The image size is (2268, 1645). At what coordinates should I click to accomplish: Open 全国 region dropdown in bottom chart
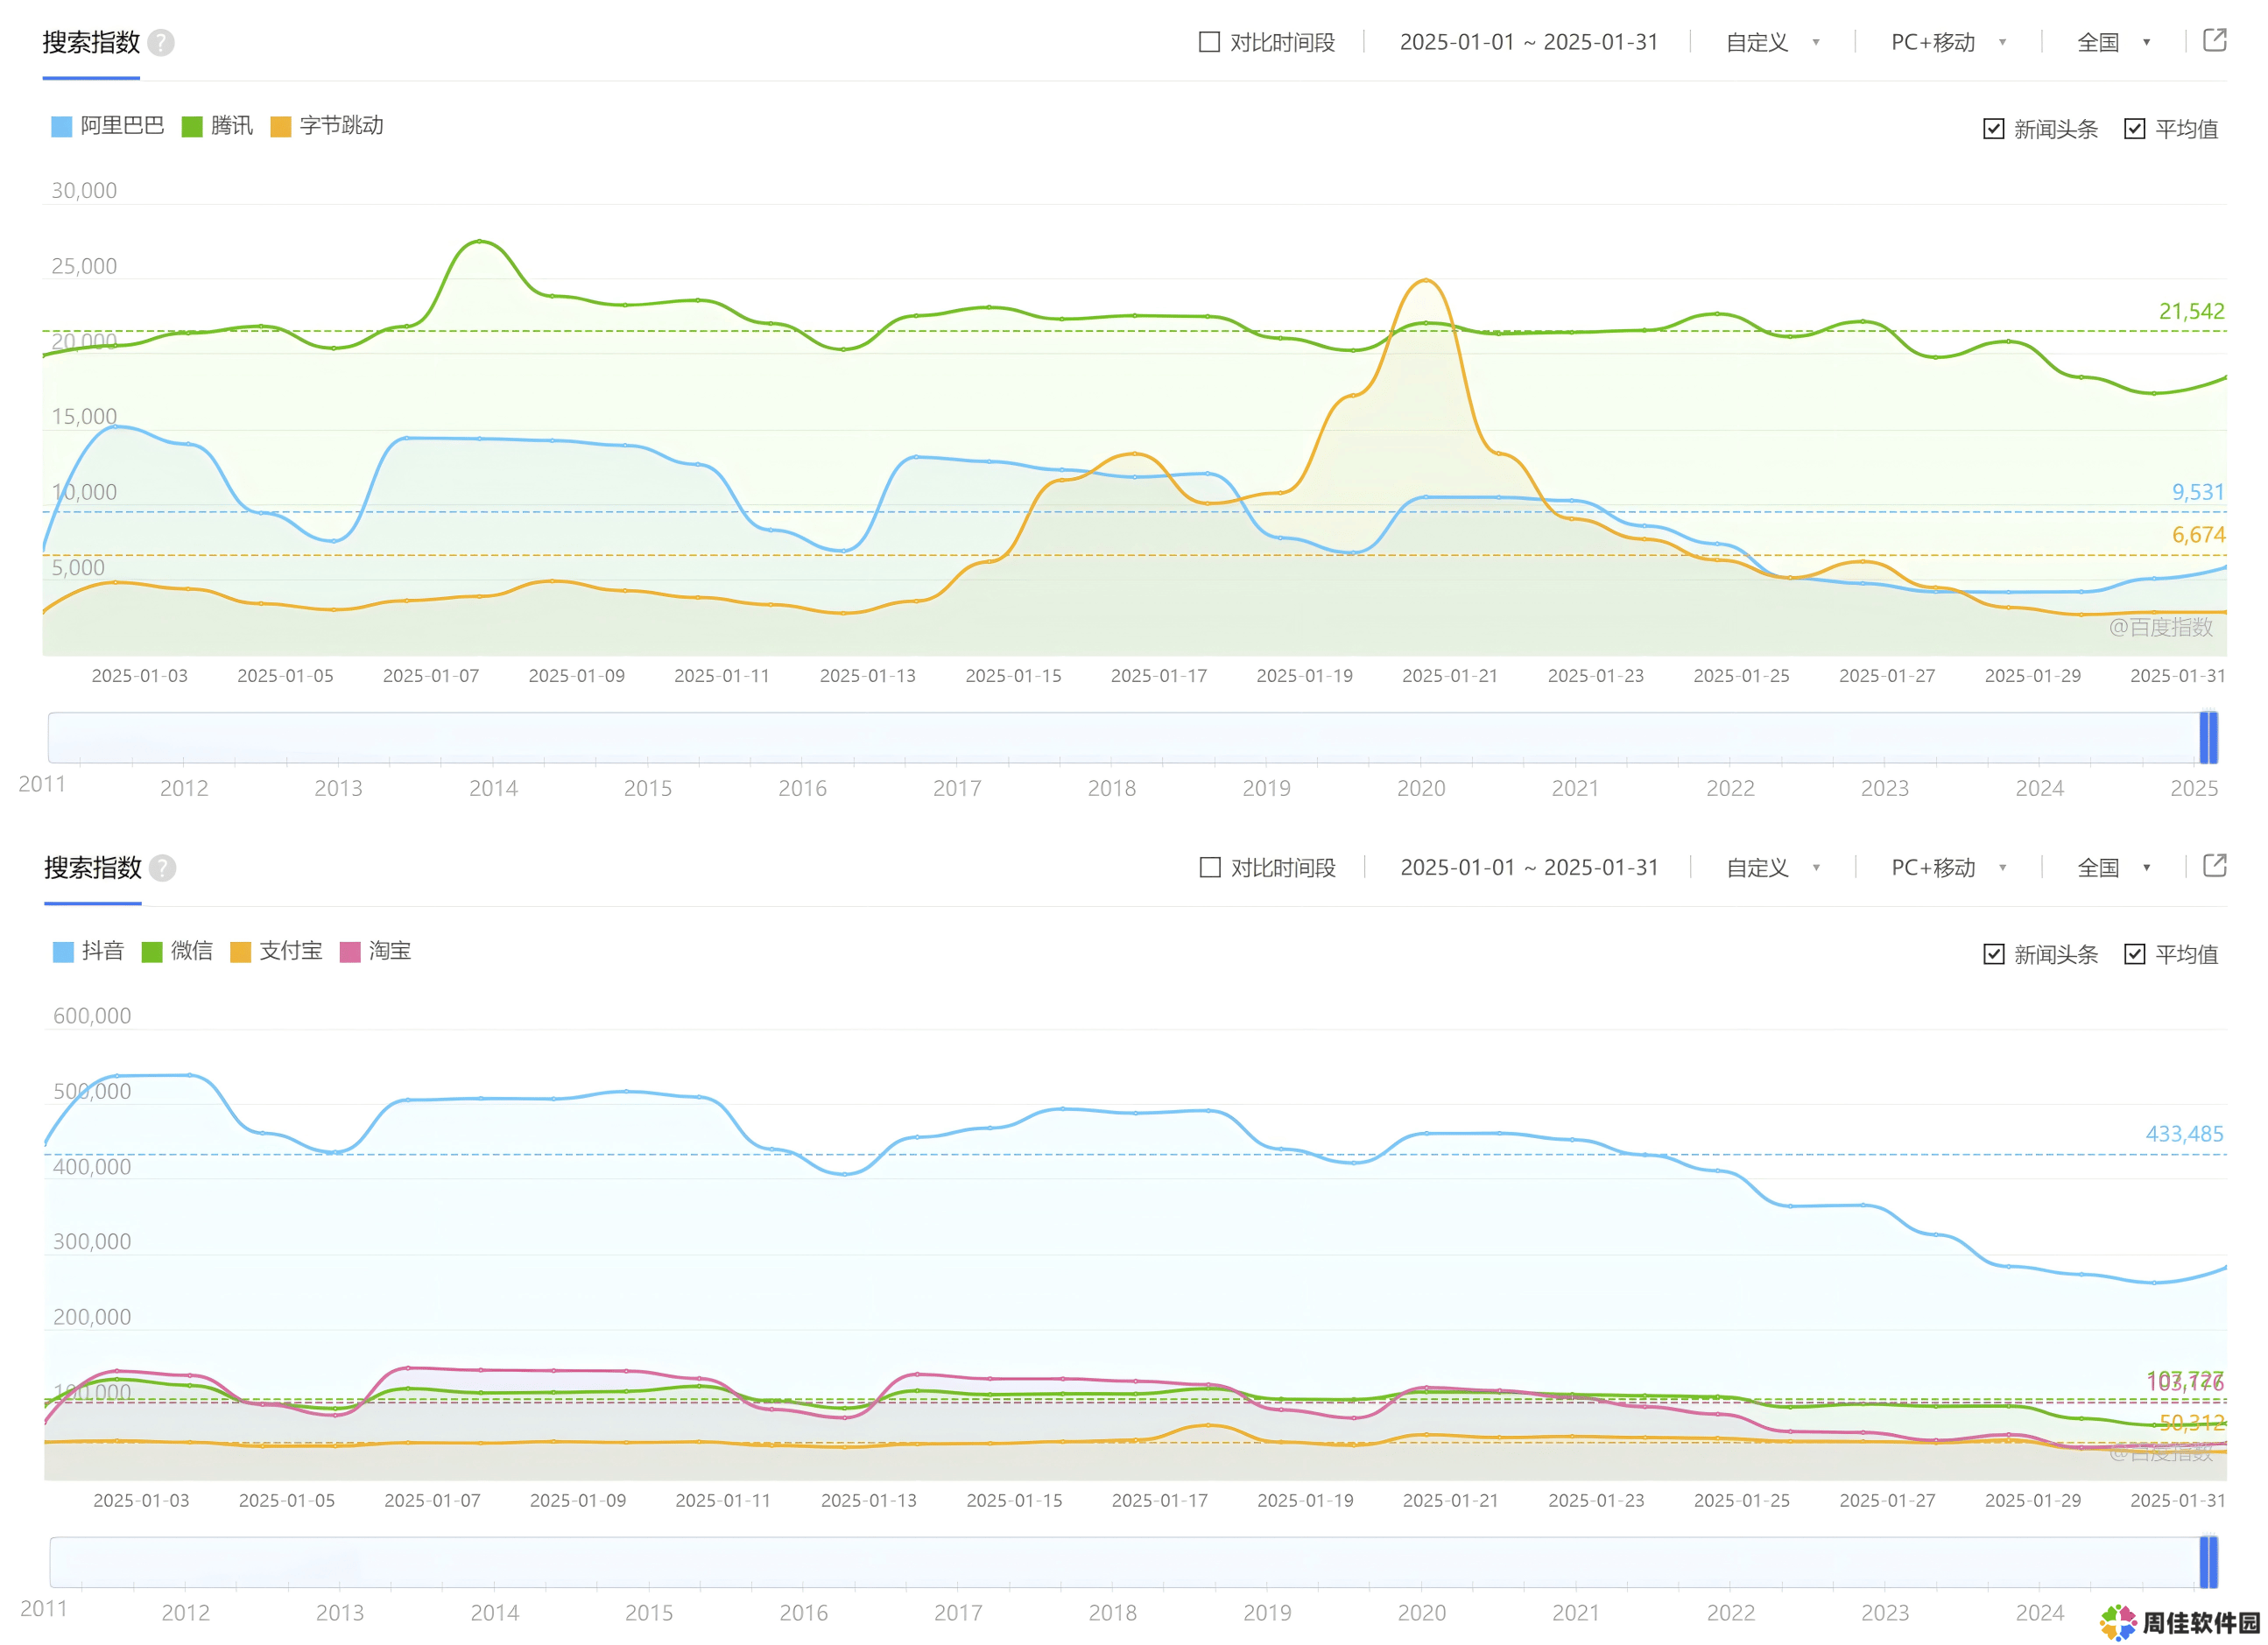point(2114,867)
